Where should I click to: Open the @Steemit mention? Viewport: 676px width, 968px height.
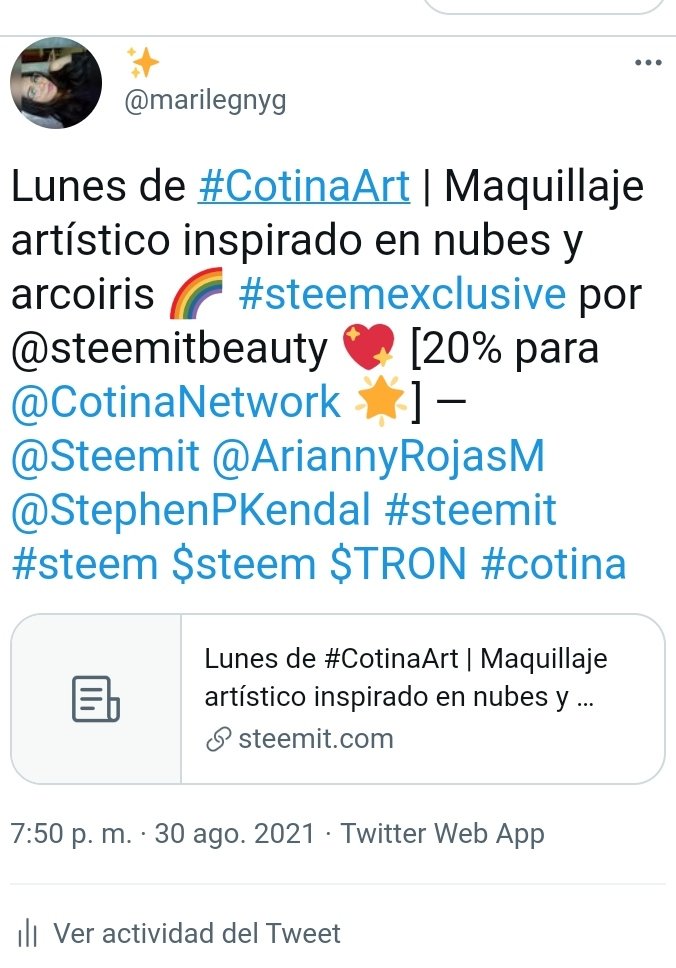pyautogui.click(x=106, y=457)
